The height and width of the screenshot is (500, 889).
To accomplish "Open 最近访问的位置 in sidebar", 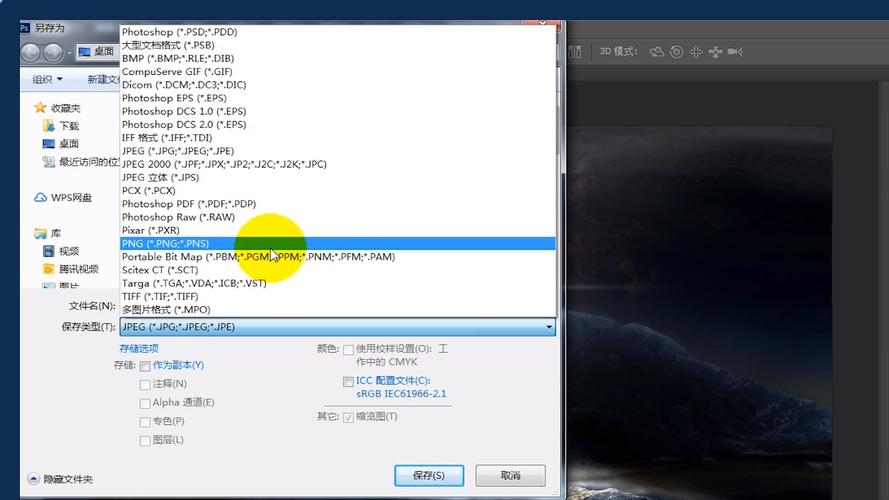I will pos(81,162).
